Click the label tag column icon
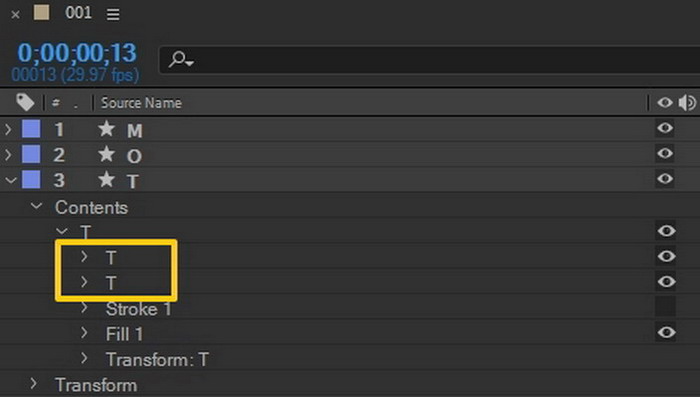Screen dimensions: 700x397 pyautogui.click(x=25, y=103)
